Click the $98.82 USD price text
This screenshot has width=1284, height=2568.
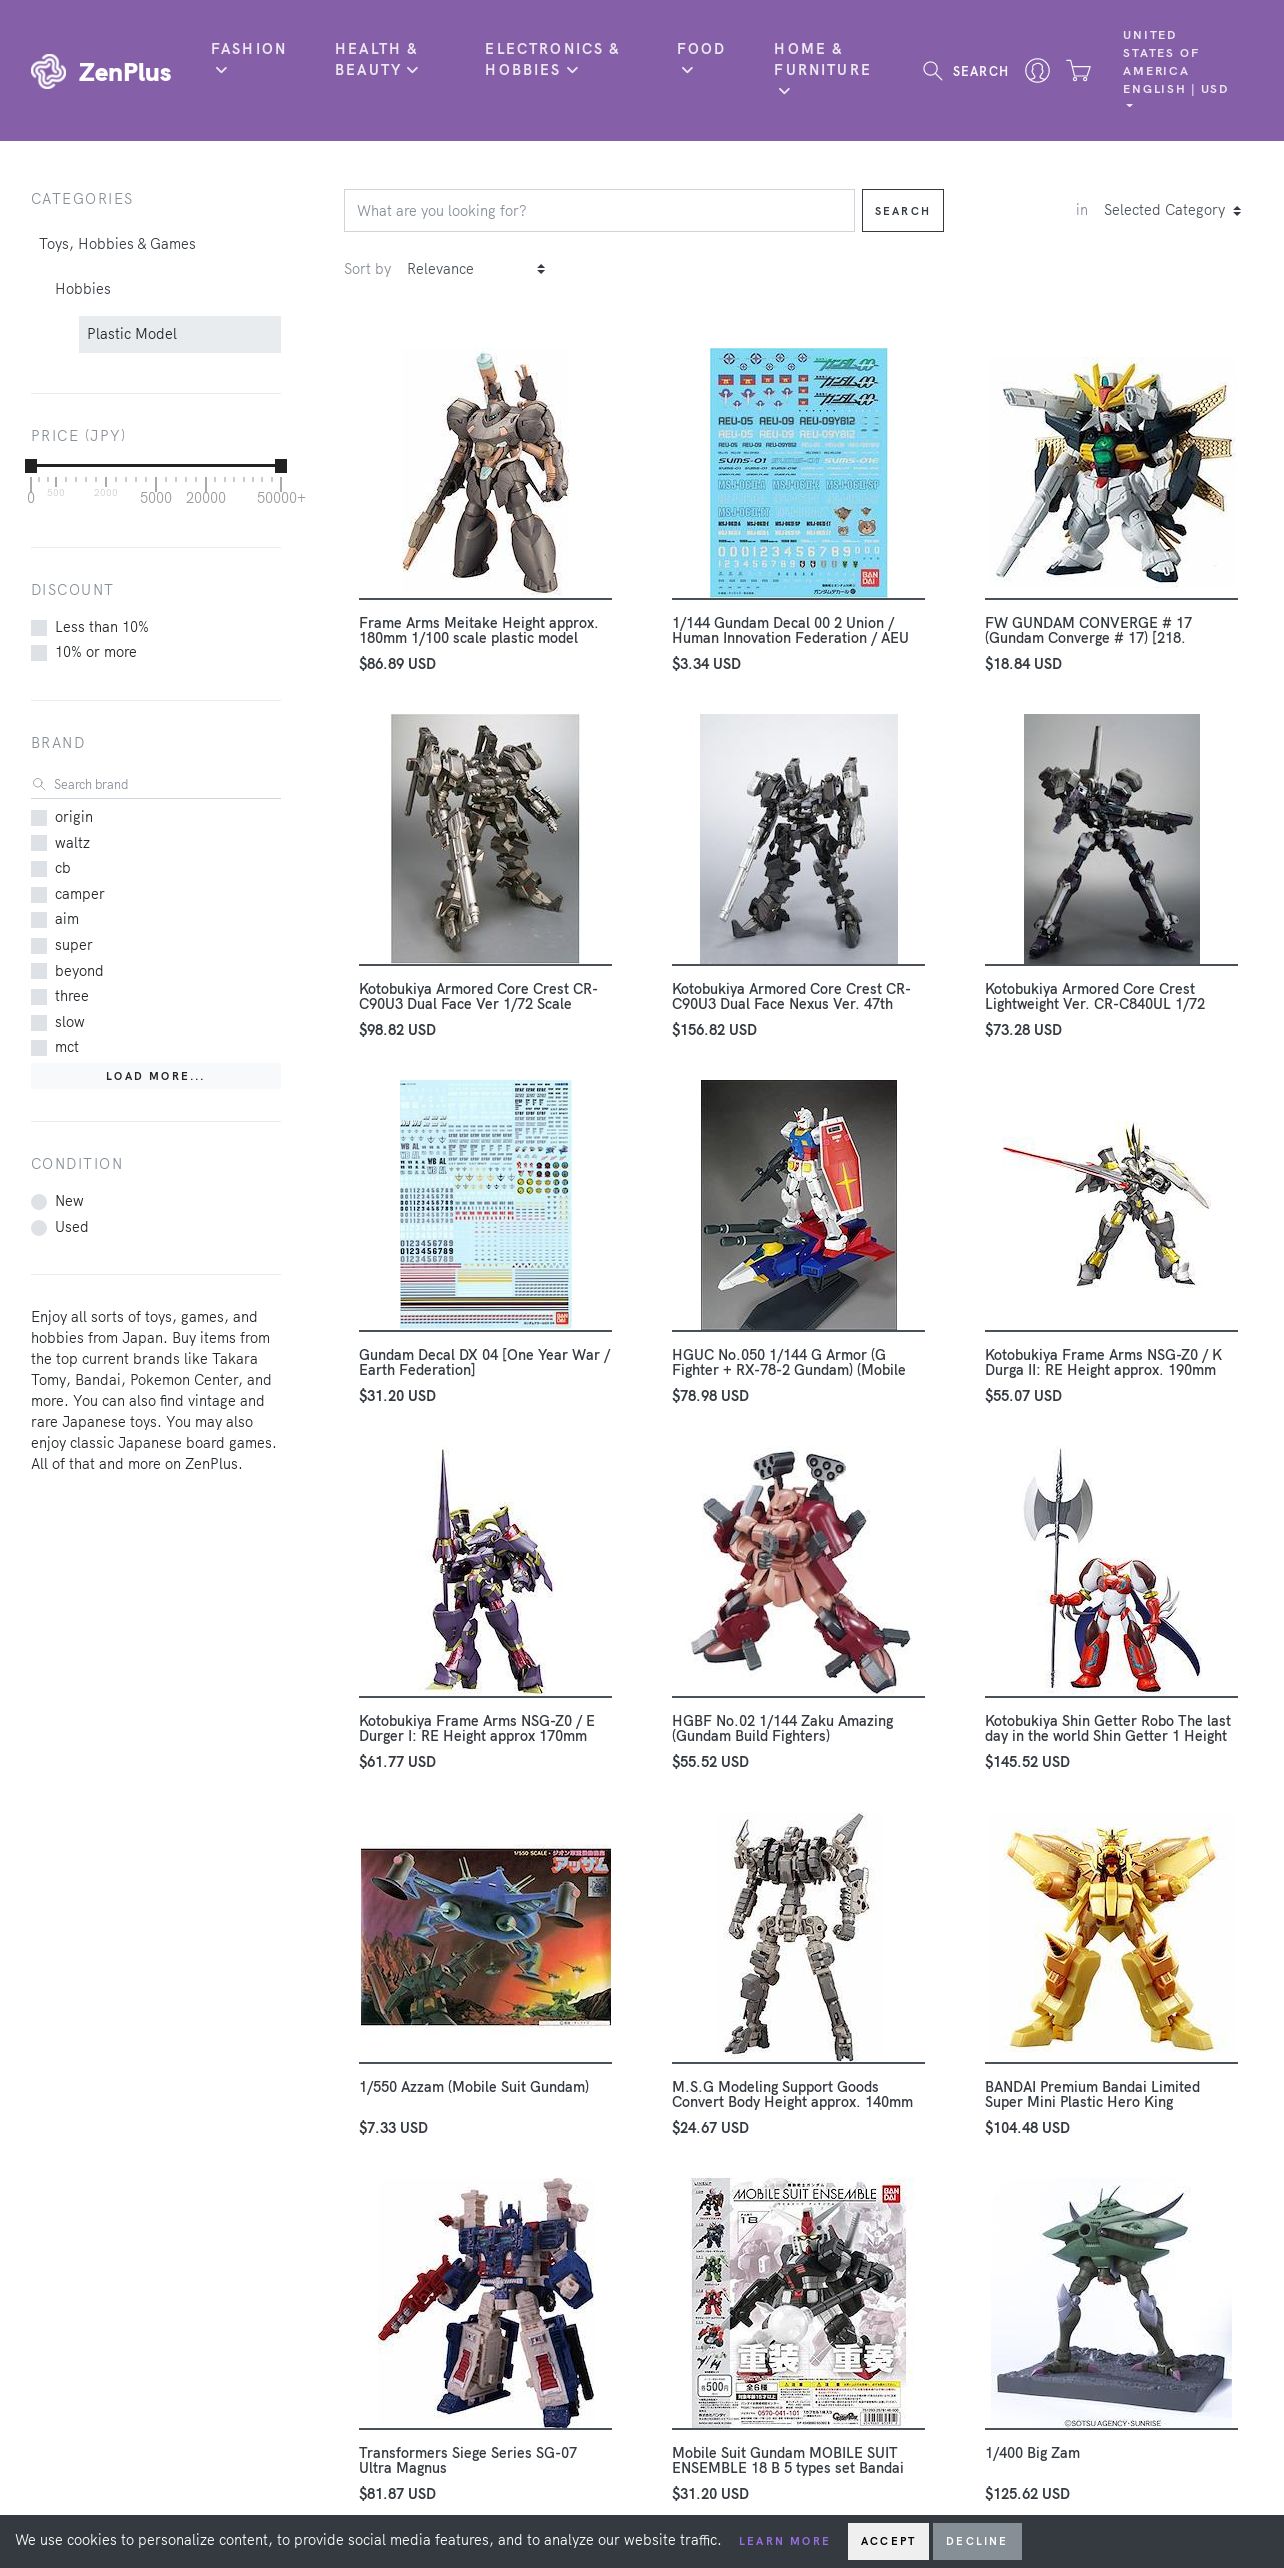pos(397,1030)
